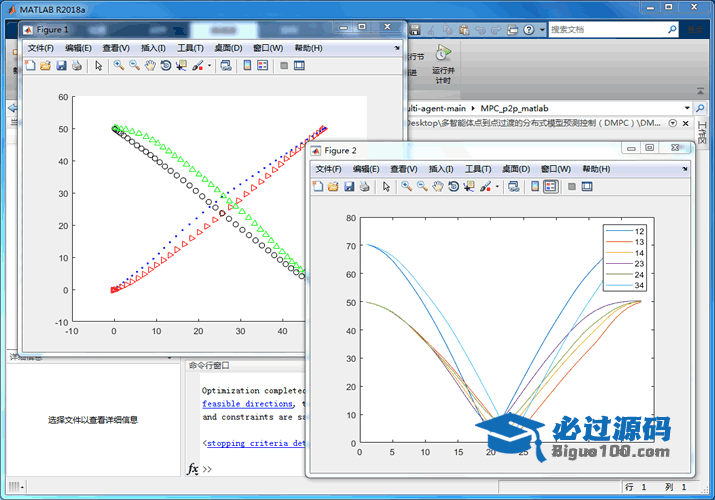715x500 pixels.
Task: Open brush color dropdown arrow in Figure 2
Action: point(497,186)
